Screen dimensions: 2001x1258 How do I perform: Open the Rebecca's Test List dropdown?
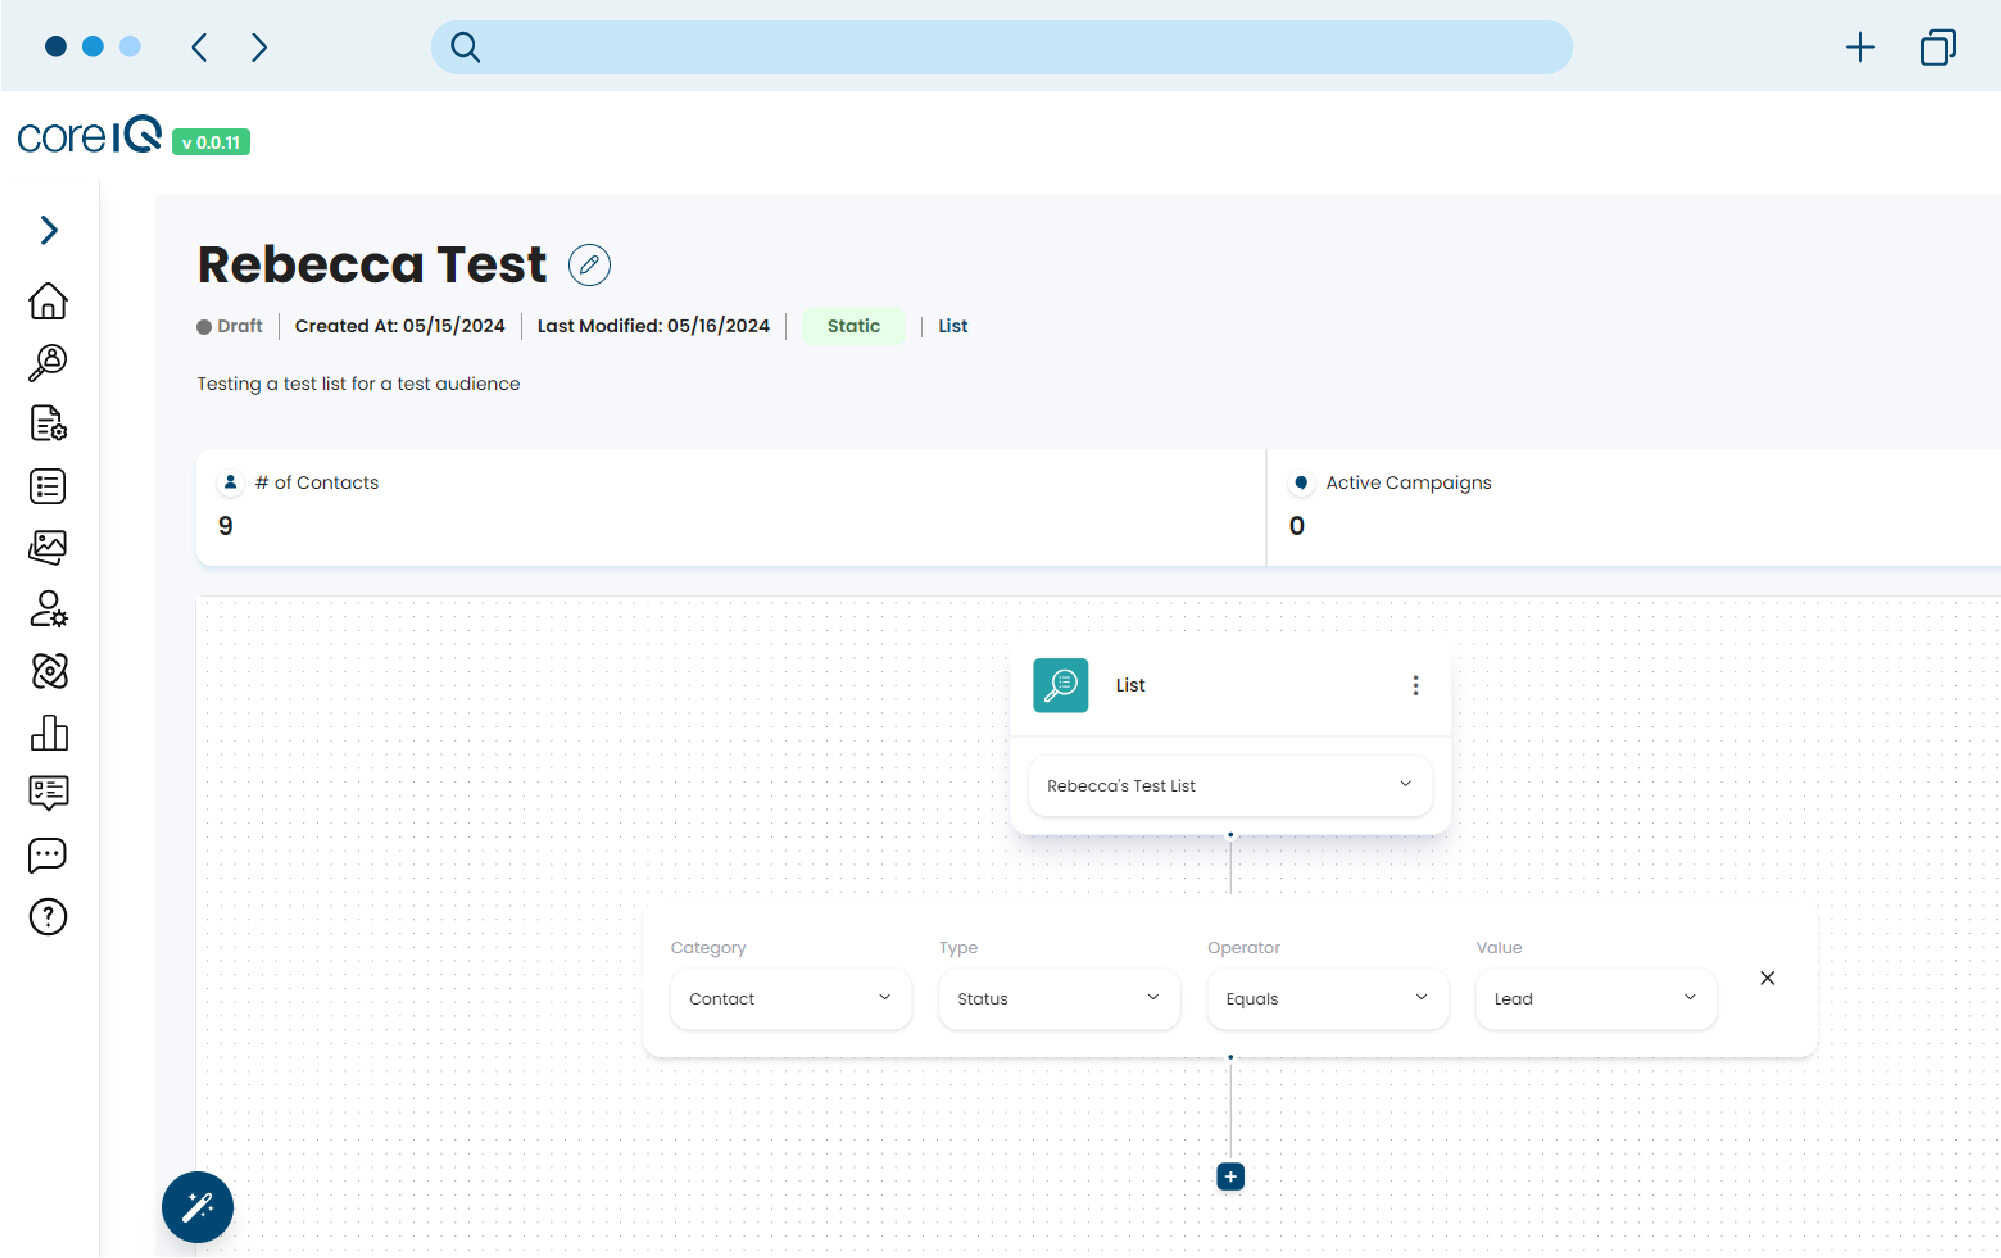coord(1229,786)
